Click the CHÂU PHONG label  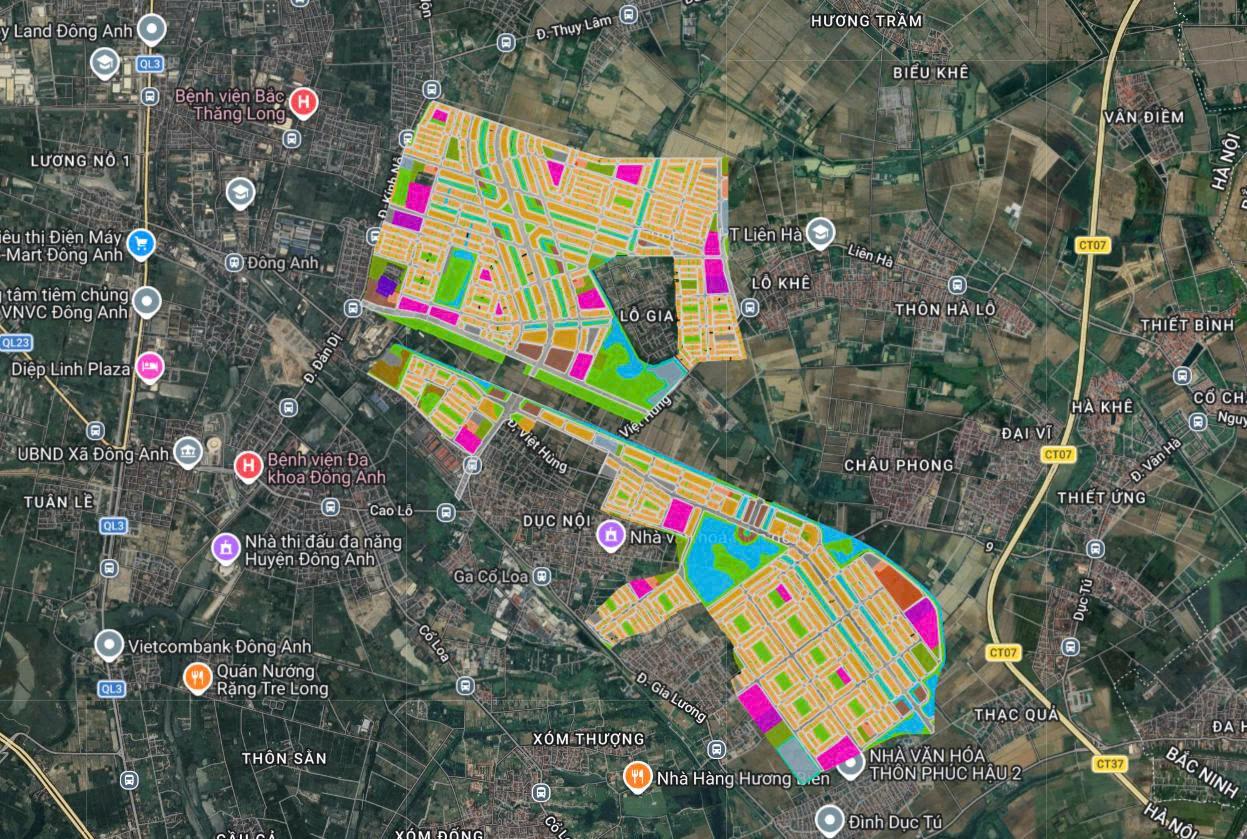click(899, 466)
